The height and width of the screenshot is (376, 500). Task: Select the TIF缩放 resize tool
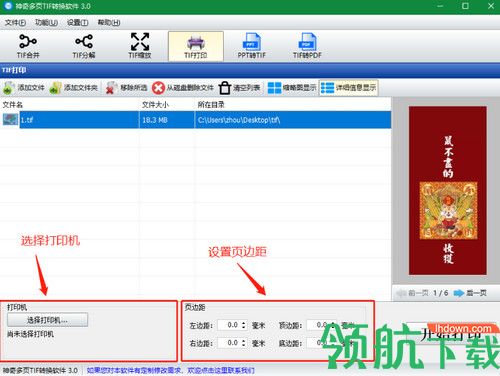(140, 46)
